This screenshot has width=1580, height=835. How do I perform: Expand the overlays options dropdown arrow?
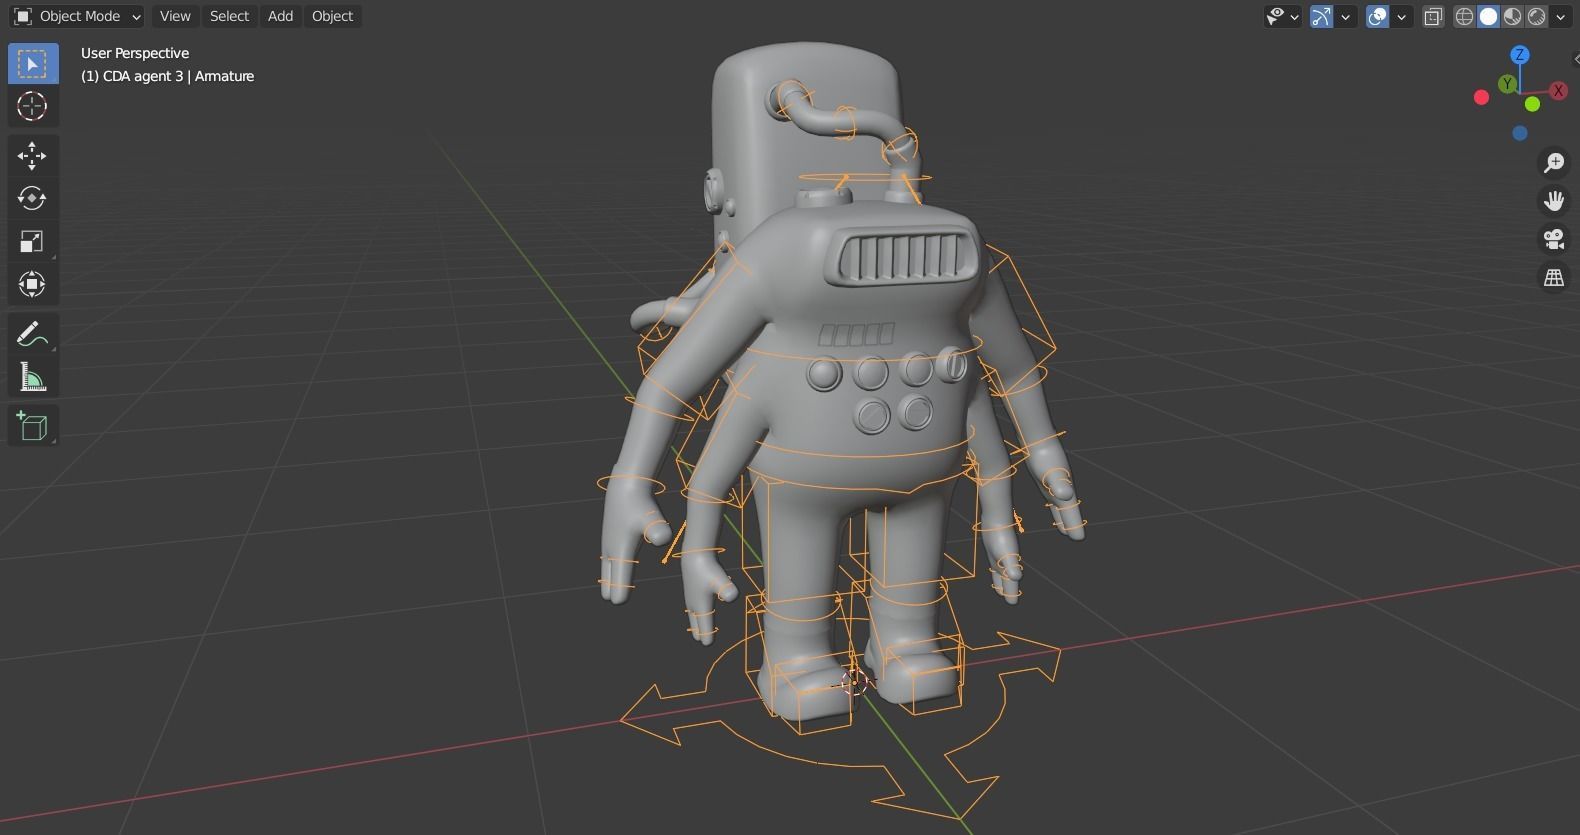pos(1401,16)
